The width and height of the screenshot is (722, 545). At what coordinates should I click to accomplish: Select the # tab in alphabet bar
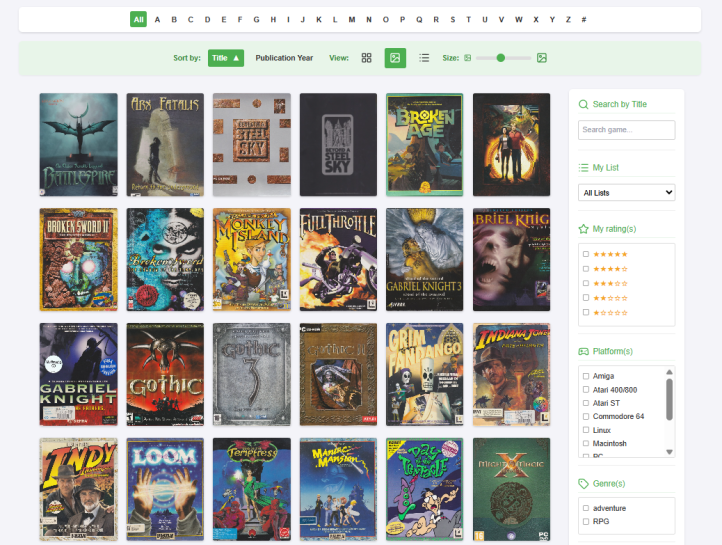click(x=584, y=19)
